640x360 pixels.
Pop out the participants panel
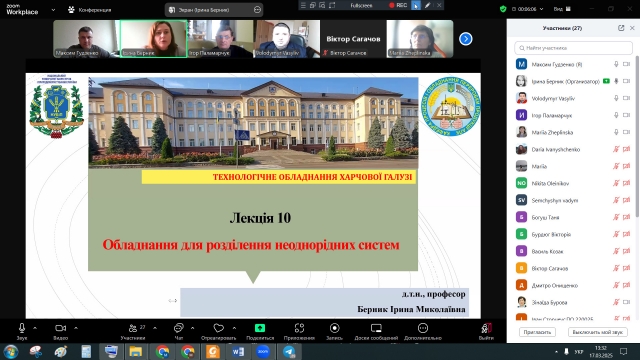click(x=621, y=28)
